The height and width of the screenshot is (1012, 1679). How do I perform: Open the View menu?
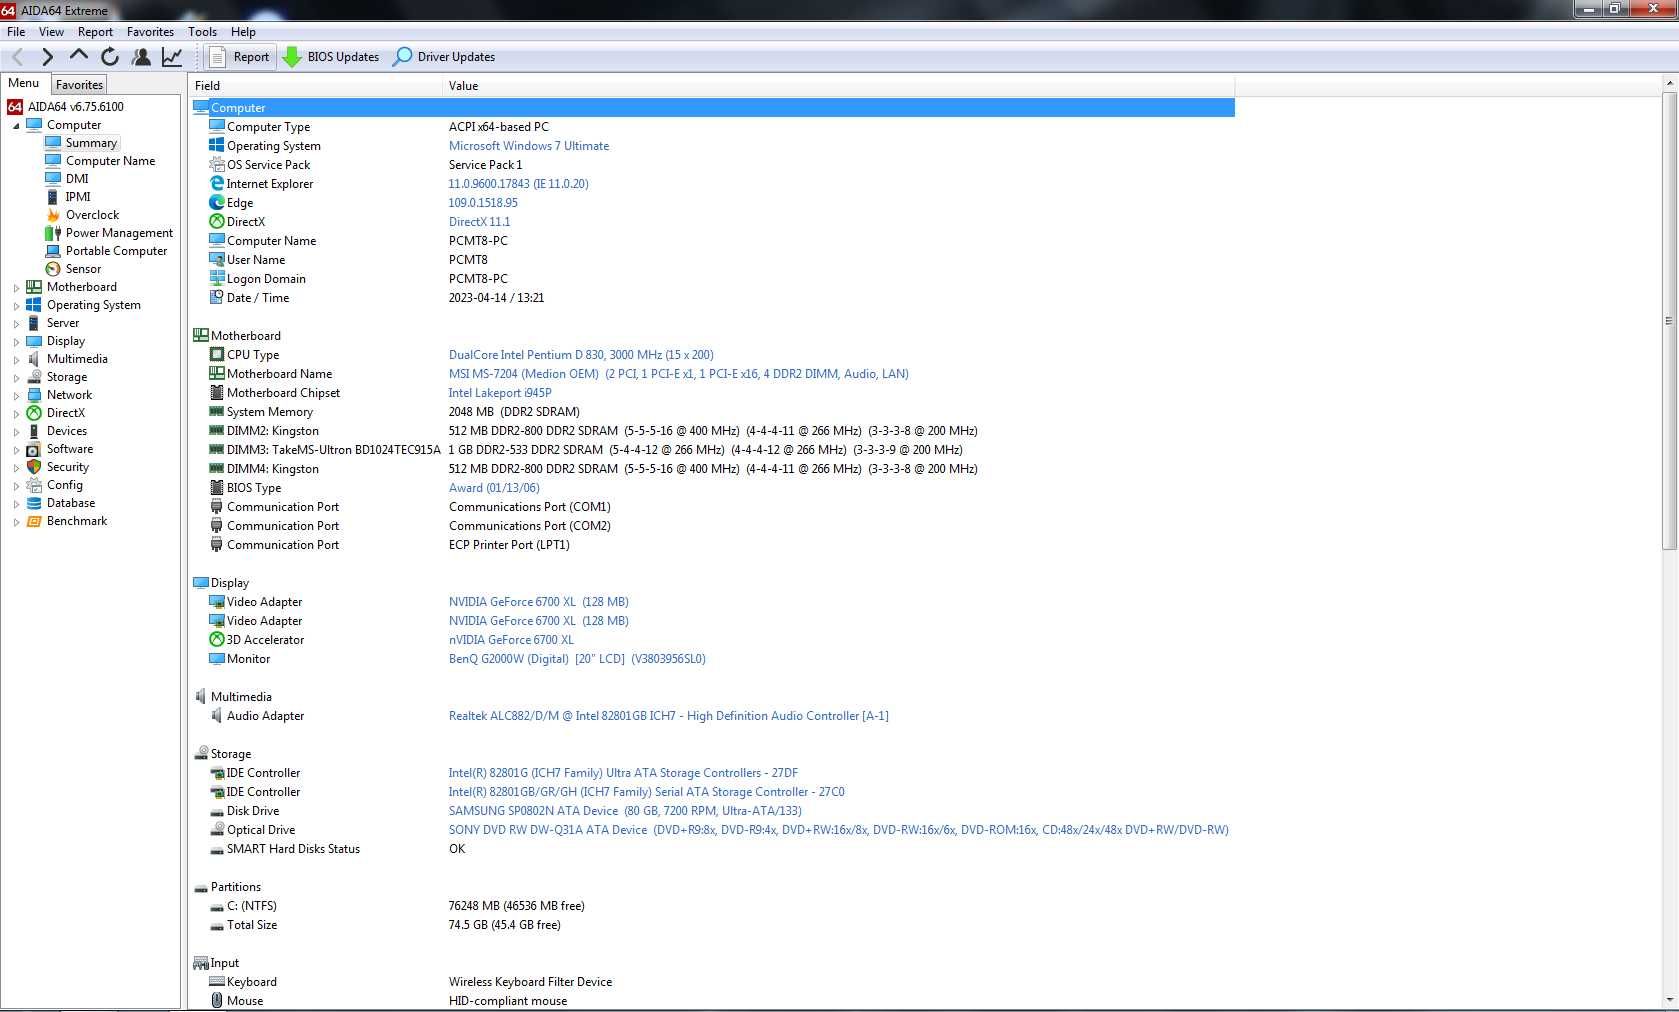[x=51, y=32]
